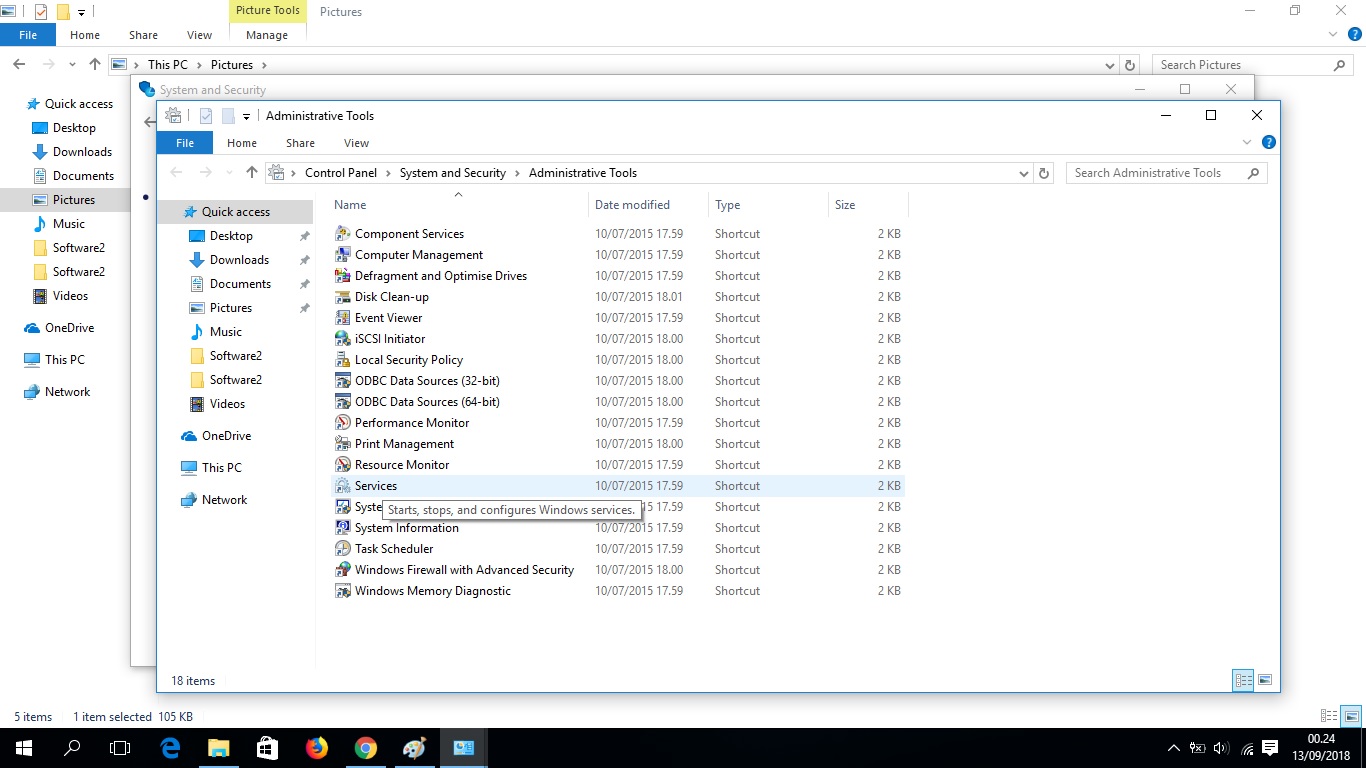The height and width of the screenshot is (768, 1366).
Task: Open the Action Center notification icon
Action: [x=1270, y=748]
